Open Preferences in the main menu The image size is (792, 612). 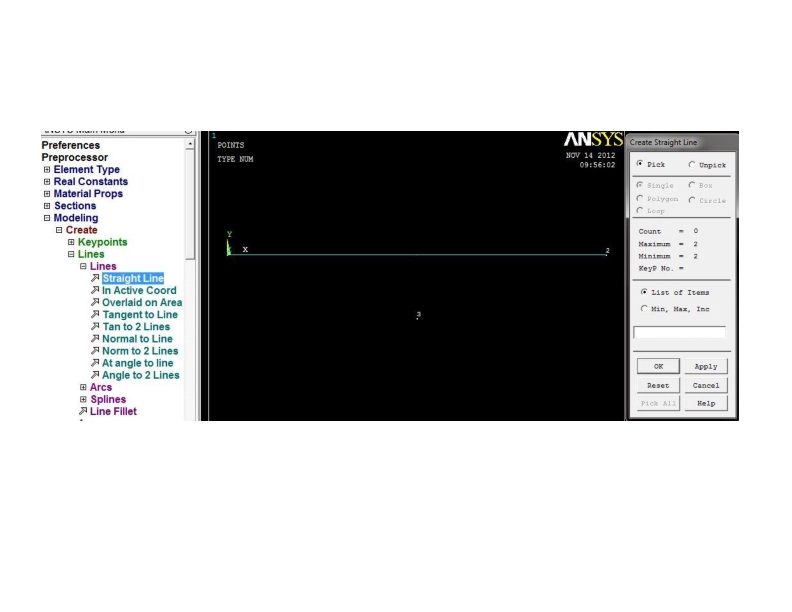[x=71, y=145]
